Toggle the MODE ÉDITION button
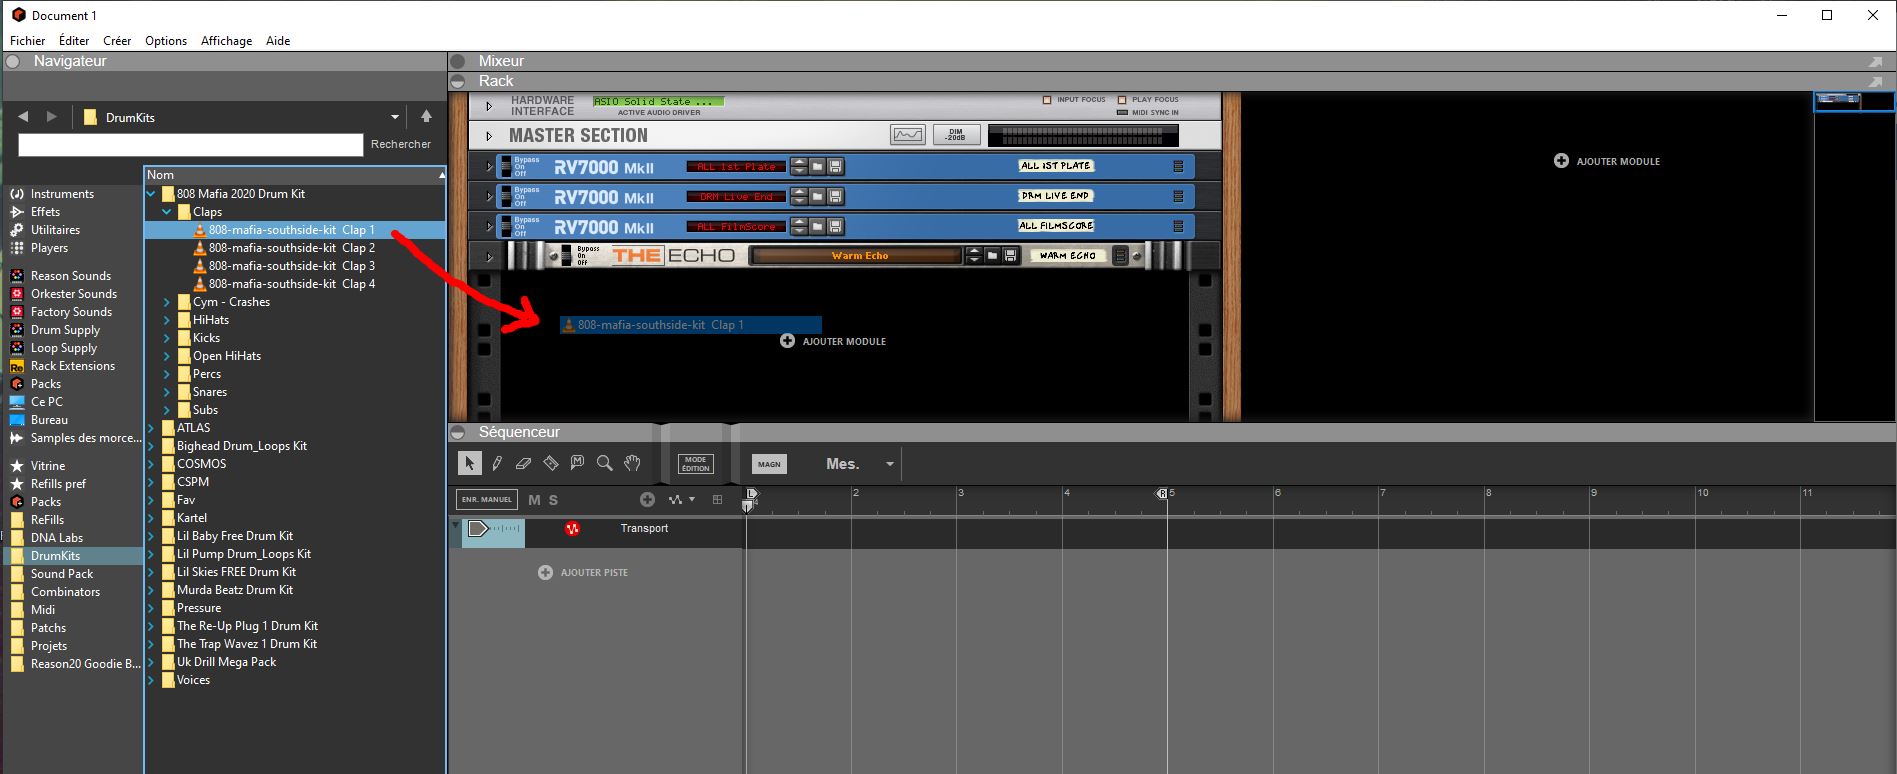This screenshot has height=774, width=1897. [695, 464]
